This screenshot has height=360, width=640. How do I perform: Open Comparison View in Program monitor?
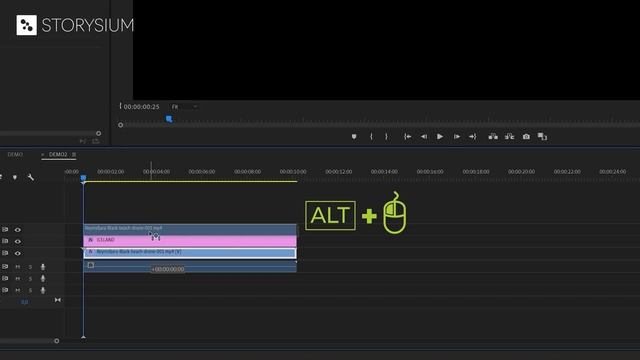(x=542, y=137)
